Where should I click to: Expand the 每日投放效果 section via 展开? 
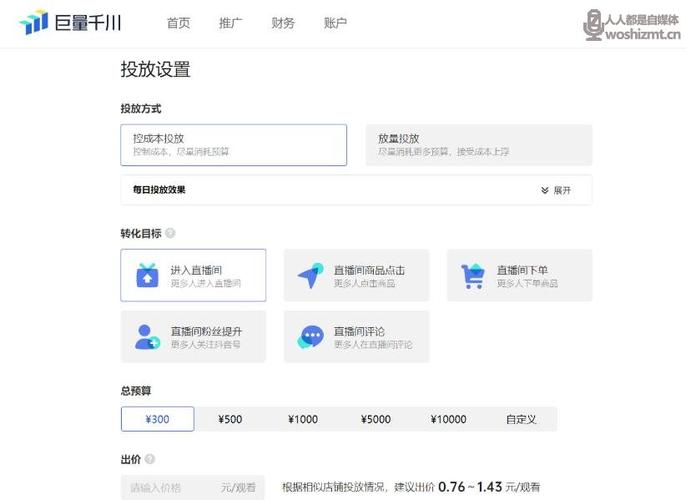pyautogui.click(x=556, y=190)
